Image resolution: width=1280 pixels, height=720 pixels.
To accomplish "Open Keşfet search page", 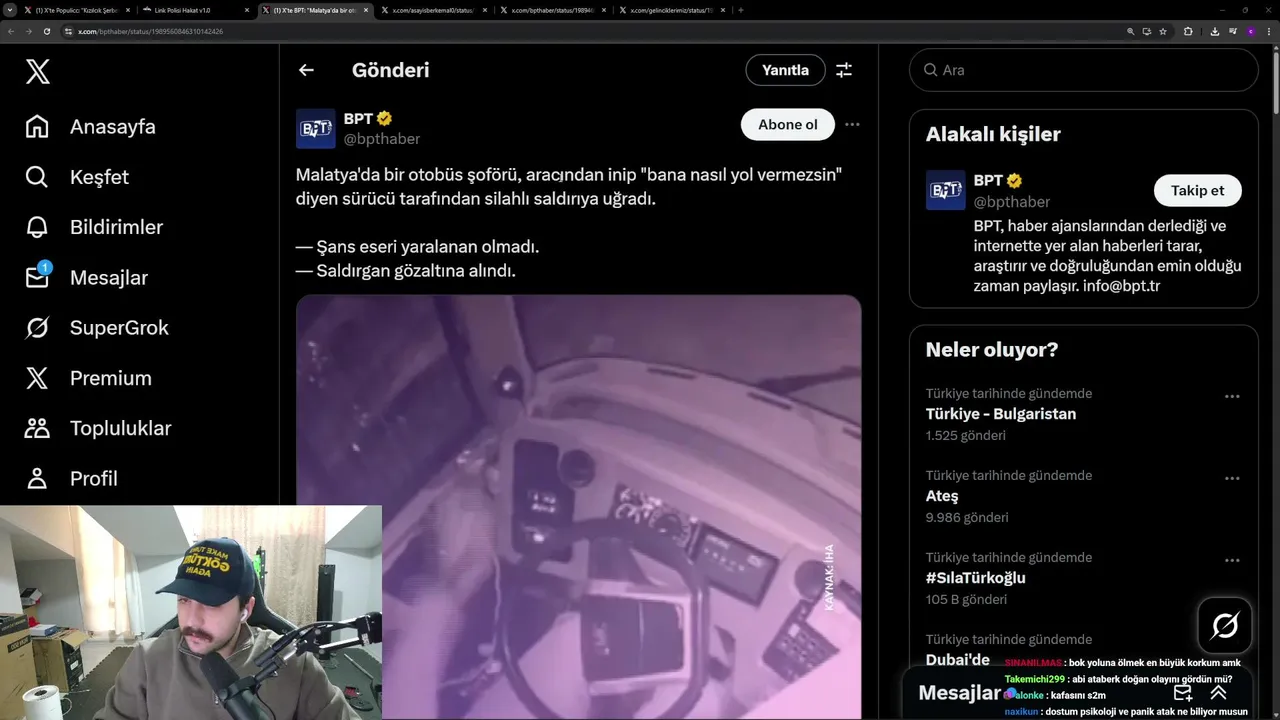I will click(77, 177).
